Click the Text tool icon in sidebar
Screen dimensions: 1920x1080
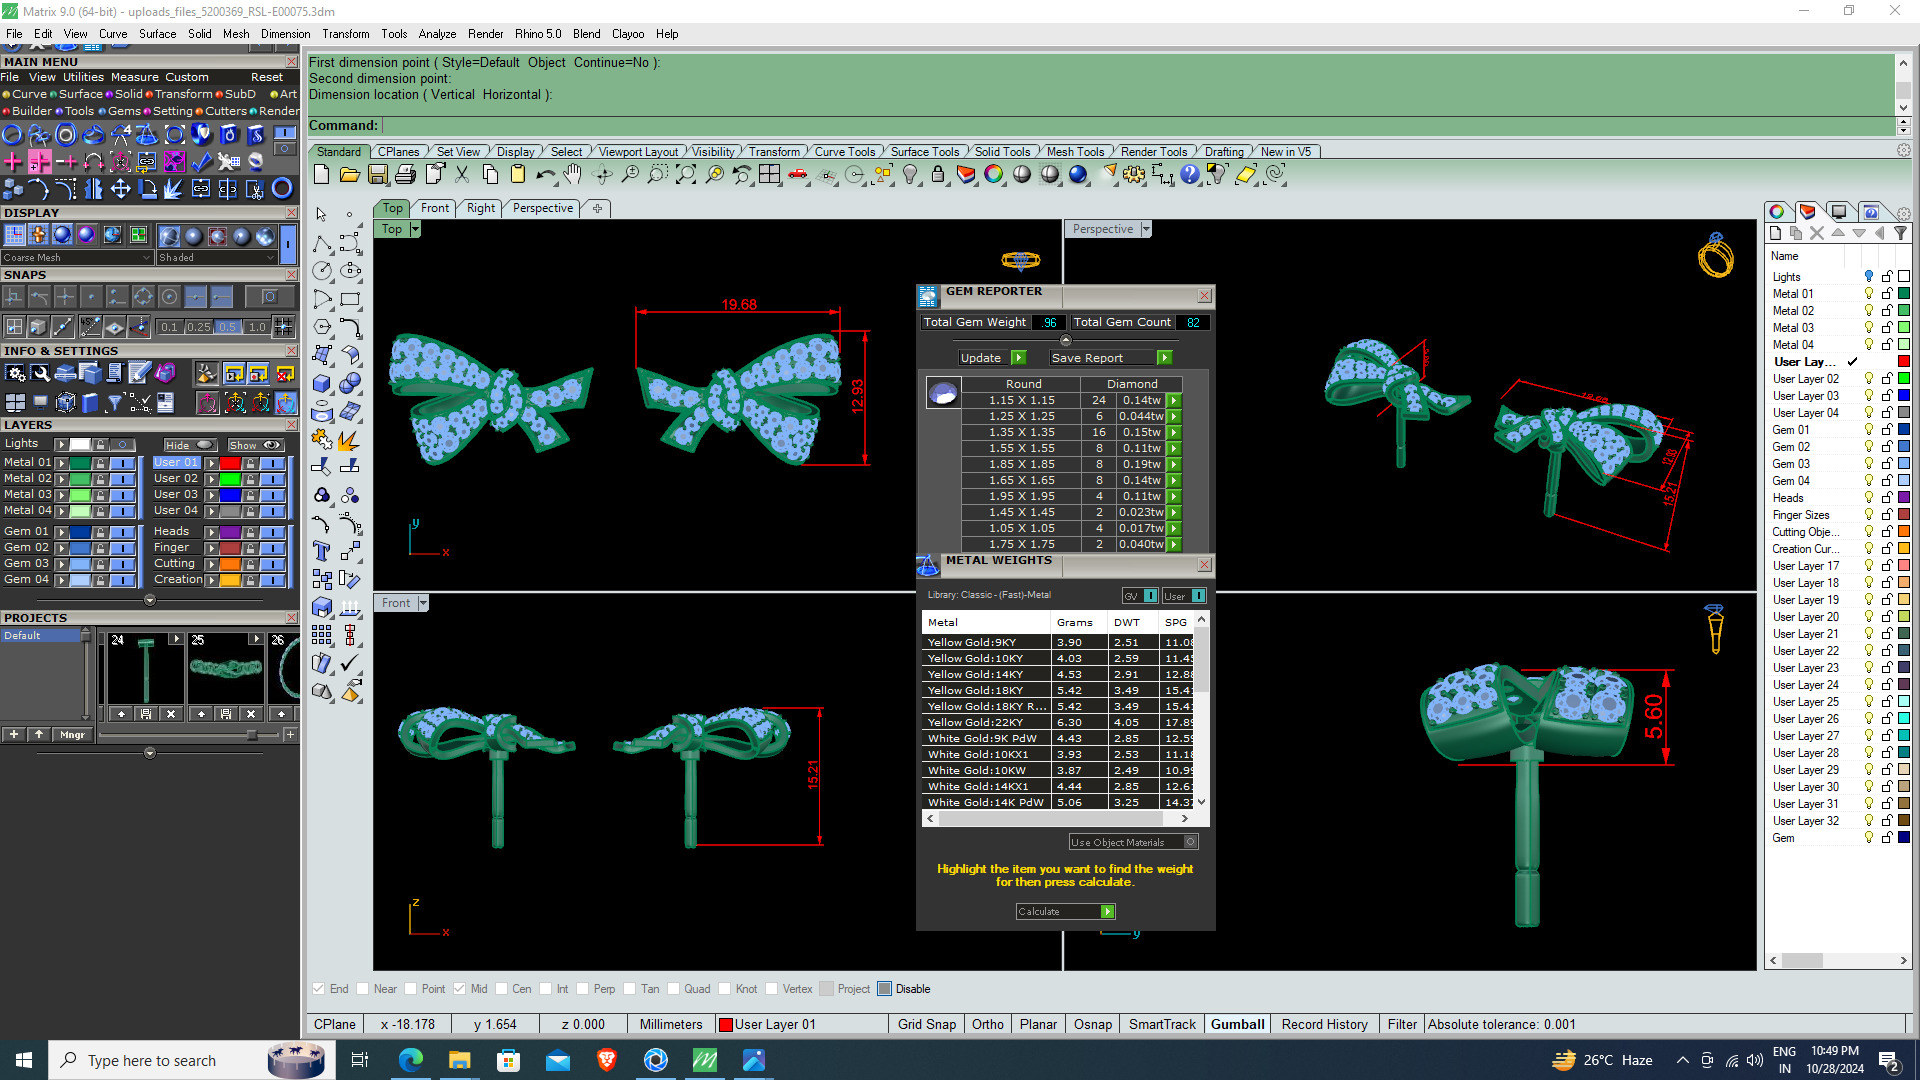click(321, 551)
